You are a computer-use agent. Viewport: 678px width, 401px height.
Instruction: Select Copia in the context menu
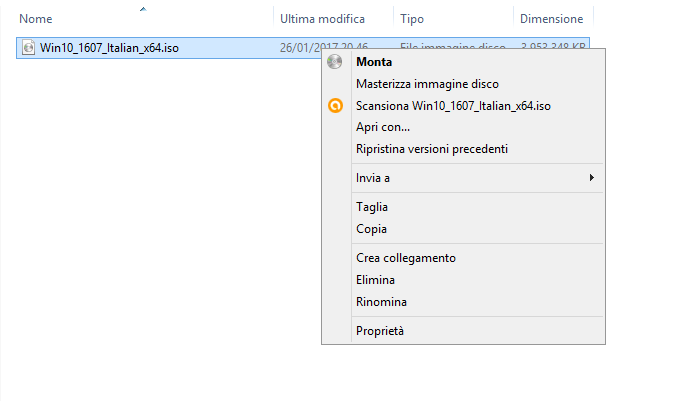coord(371,229)
